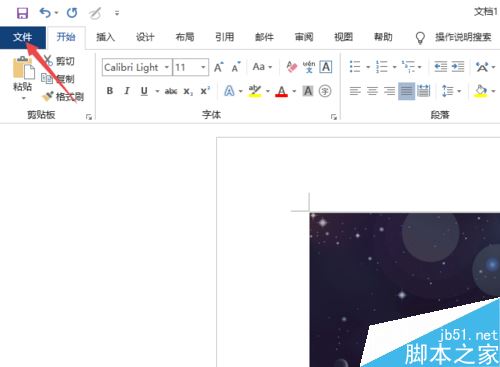Open the 字体 font dialog launcher
500x367 pixels.
point(334,117)
